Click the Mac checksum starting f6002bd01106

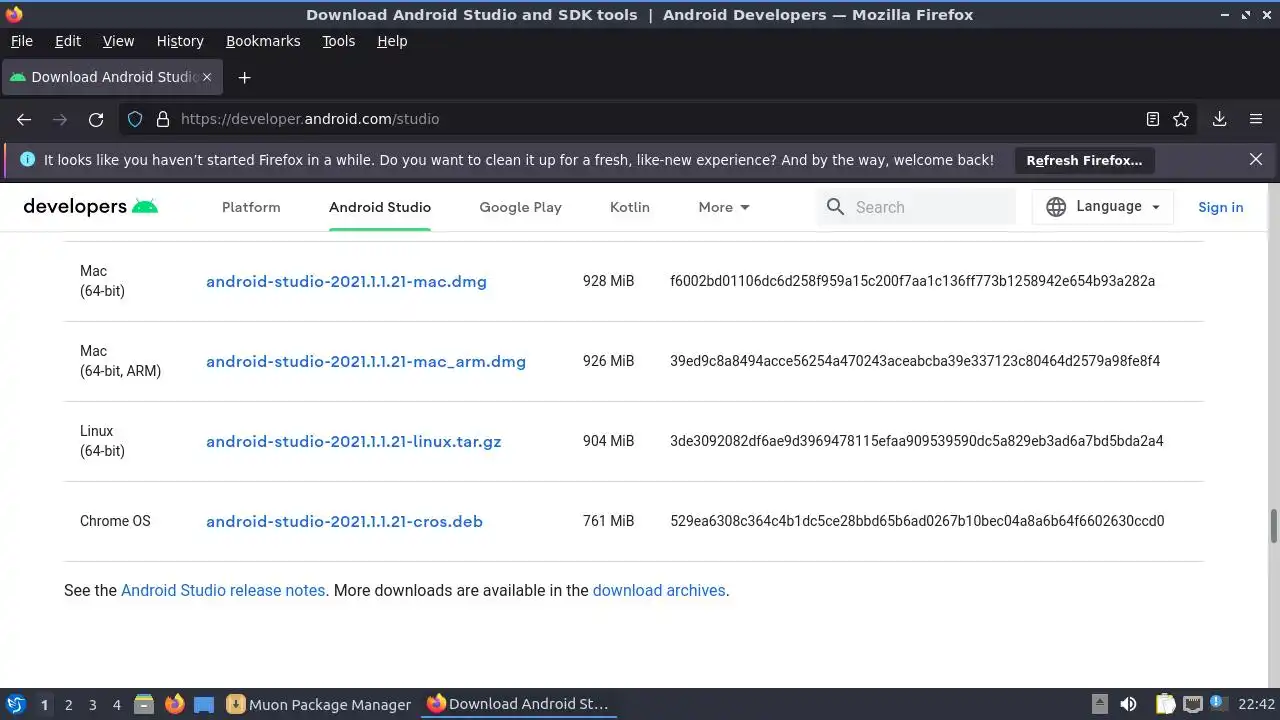912,281
